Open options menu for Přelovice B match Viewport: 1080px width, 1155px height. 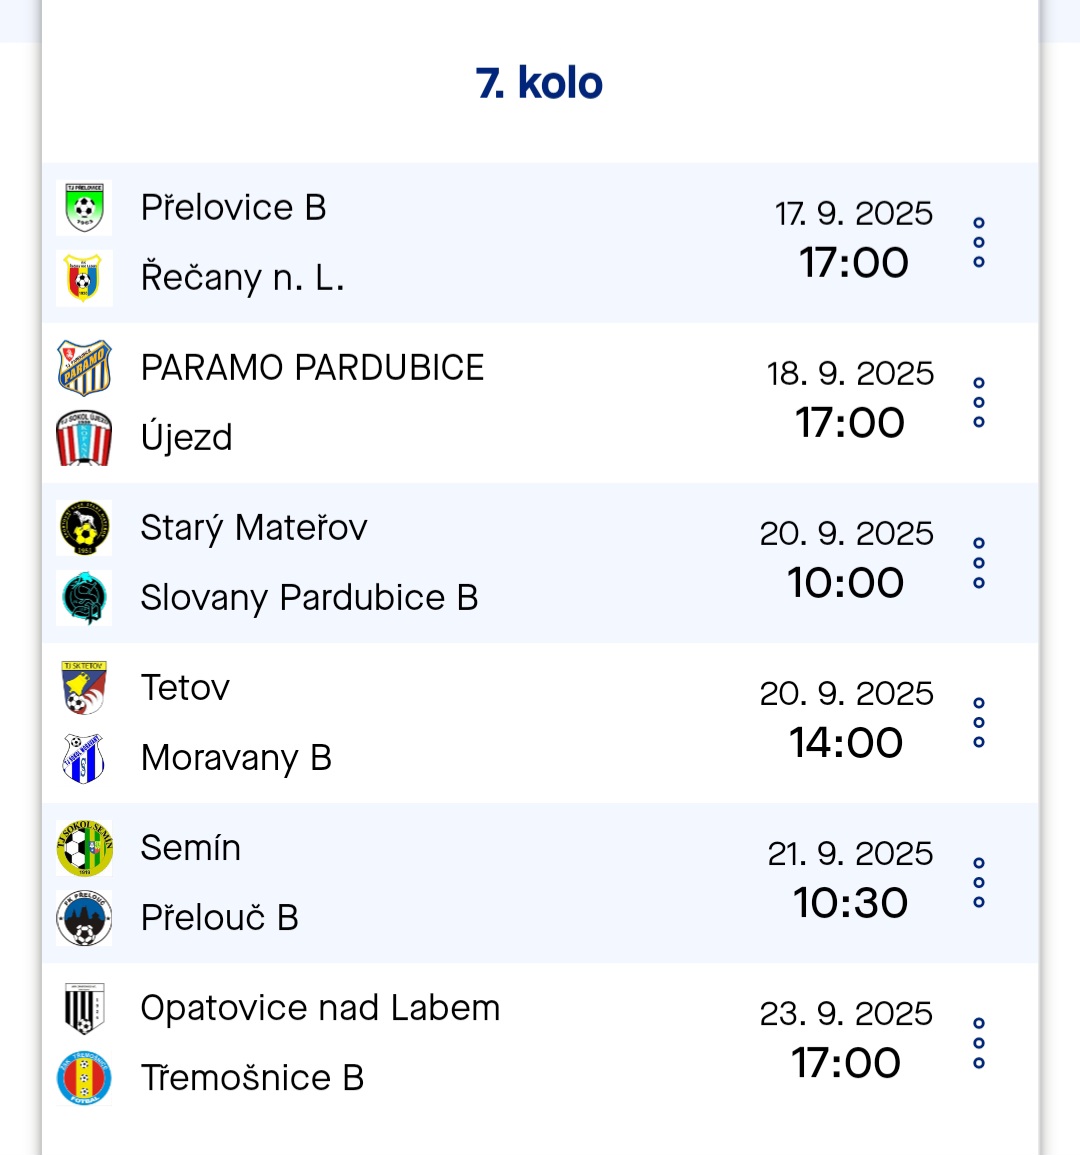pos(979,240)
